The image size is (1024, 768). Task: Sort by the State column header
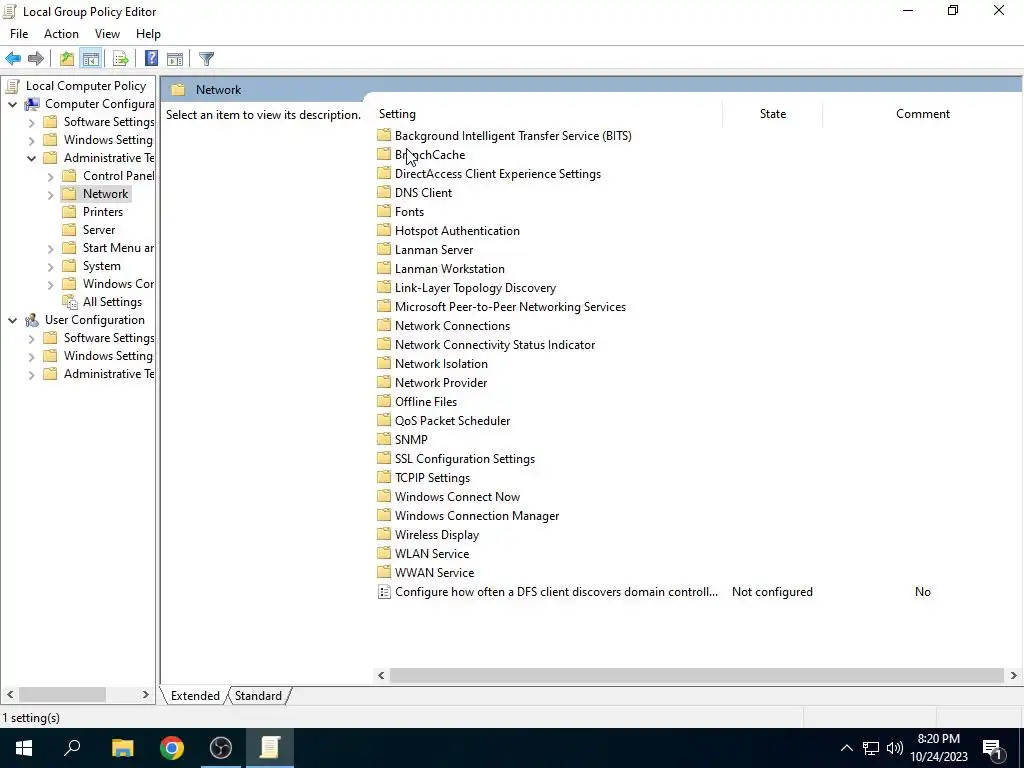pos(773,114)
